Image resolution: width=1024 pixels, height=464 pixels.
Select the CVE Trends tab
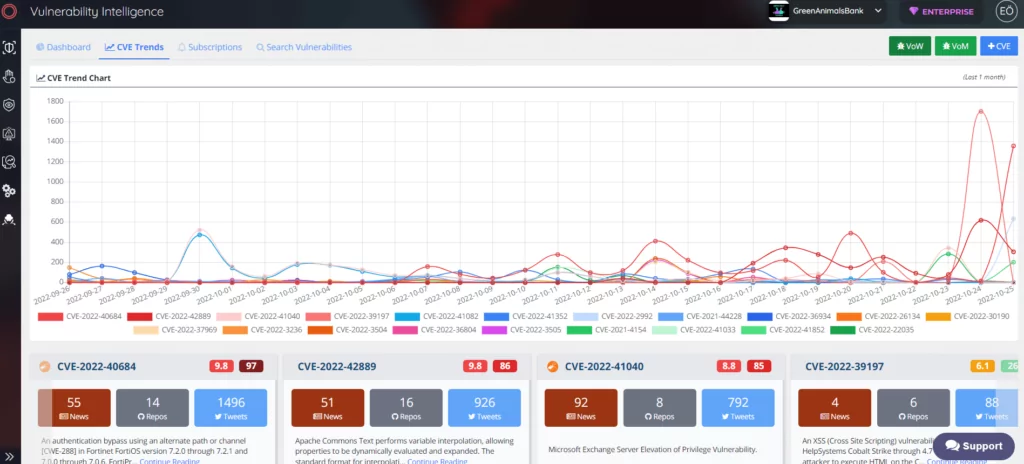tap(134, 47)
